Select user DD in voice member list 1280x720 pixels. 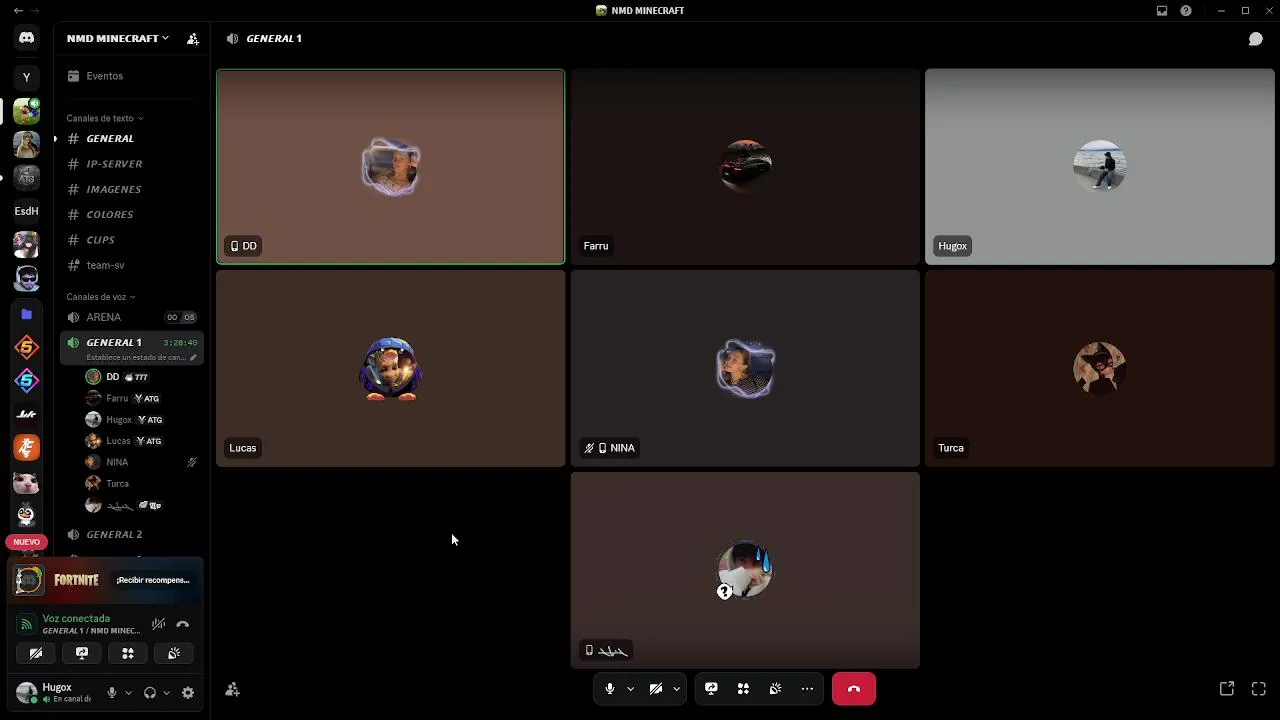[x=141, y=377]
